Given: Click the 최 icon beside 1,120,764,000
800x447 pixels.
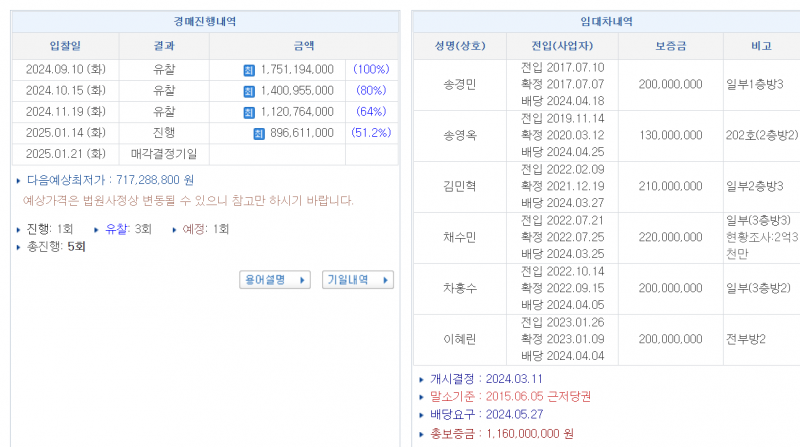Looking at the screenshot, I should click(249, 112).
